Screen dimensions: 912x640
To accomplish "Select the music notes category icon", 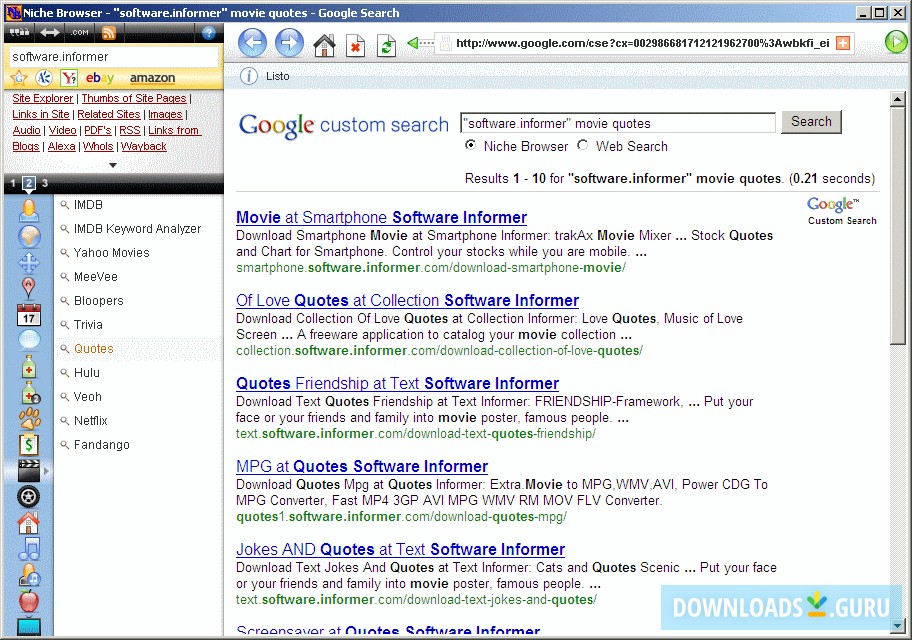I will (28, 548).
